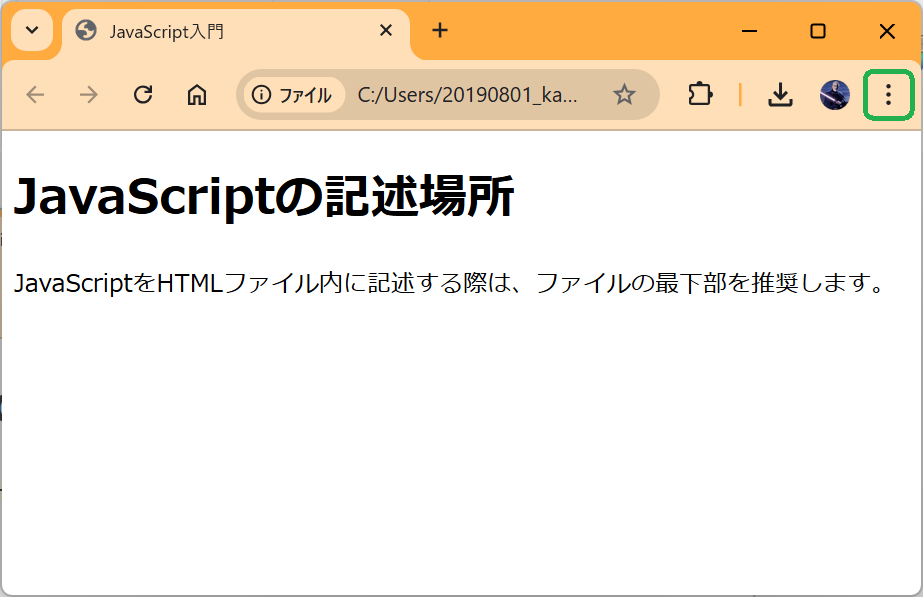Go to the home page

click(197, 95)
